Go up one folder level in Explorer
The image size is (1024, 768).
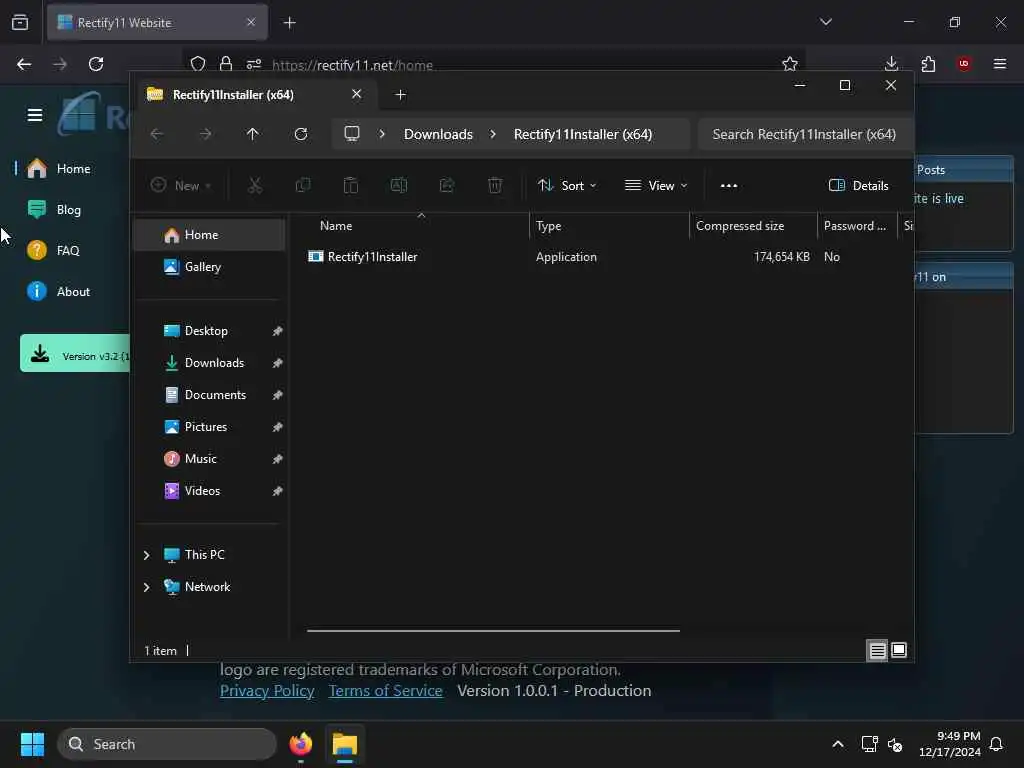point(252,134)
